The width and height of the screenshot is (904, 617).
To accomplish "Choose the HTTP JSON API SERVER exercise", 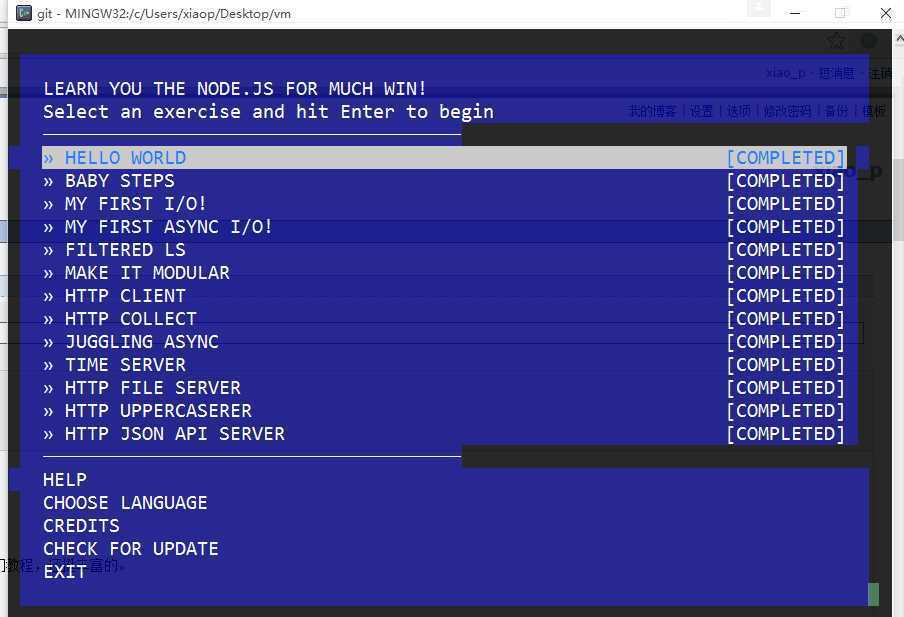I will 444,434.
